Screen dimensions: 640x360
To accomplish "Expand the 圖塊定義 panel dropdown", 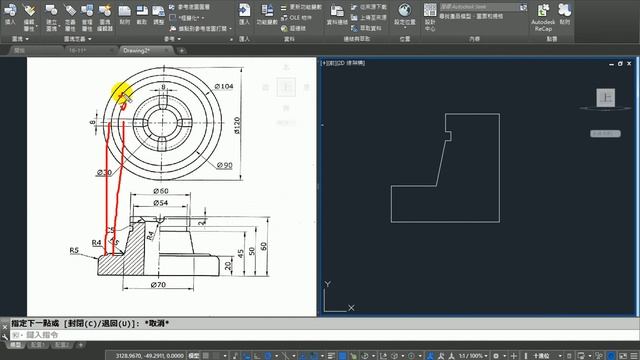I will 78,39.
